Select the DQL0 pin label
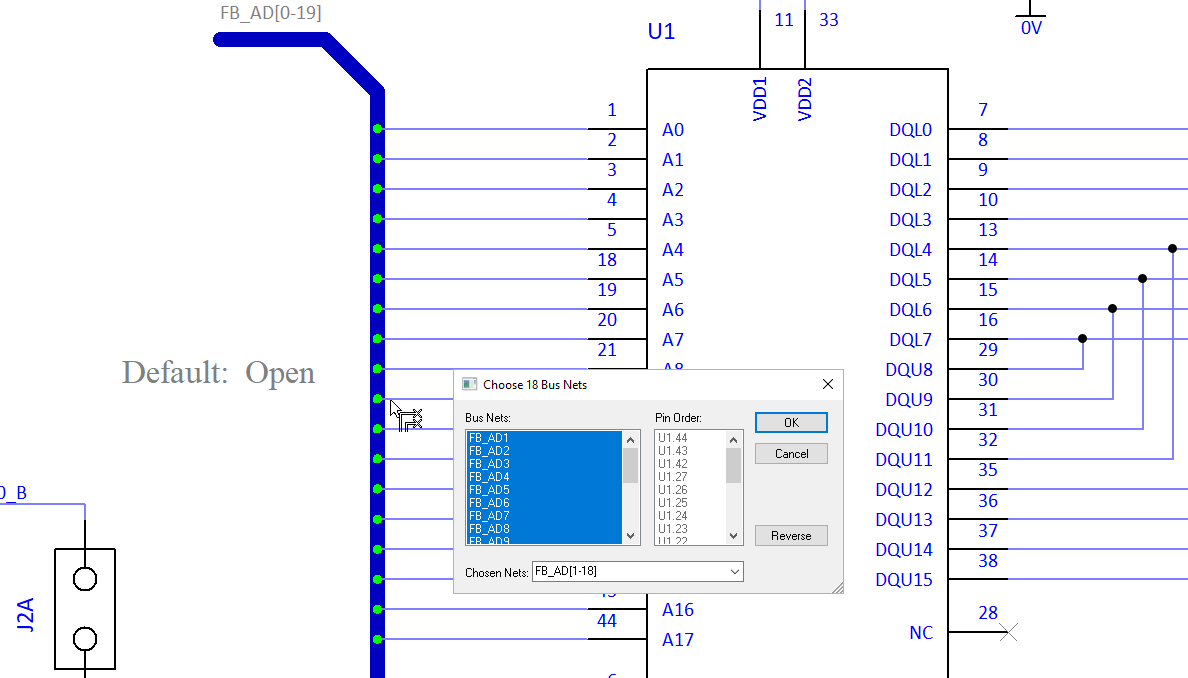The image size is (1188, 678). (x=910, y=130)
